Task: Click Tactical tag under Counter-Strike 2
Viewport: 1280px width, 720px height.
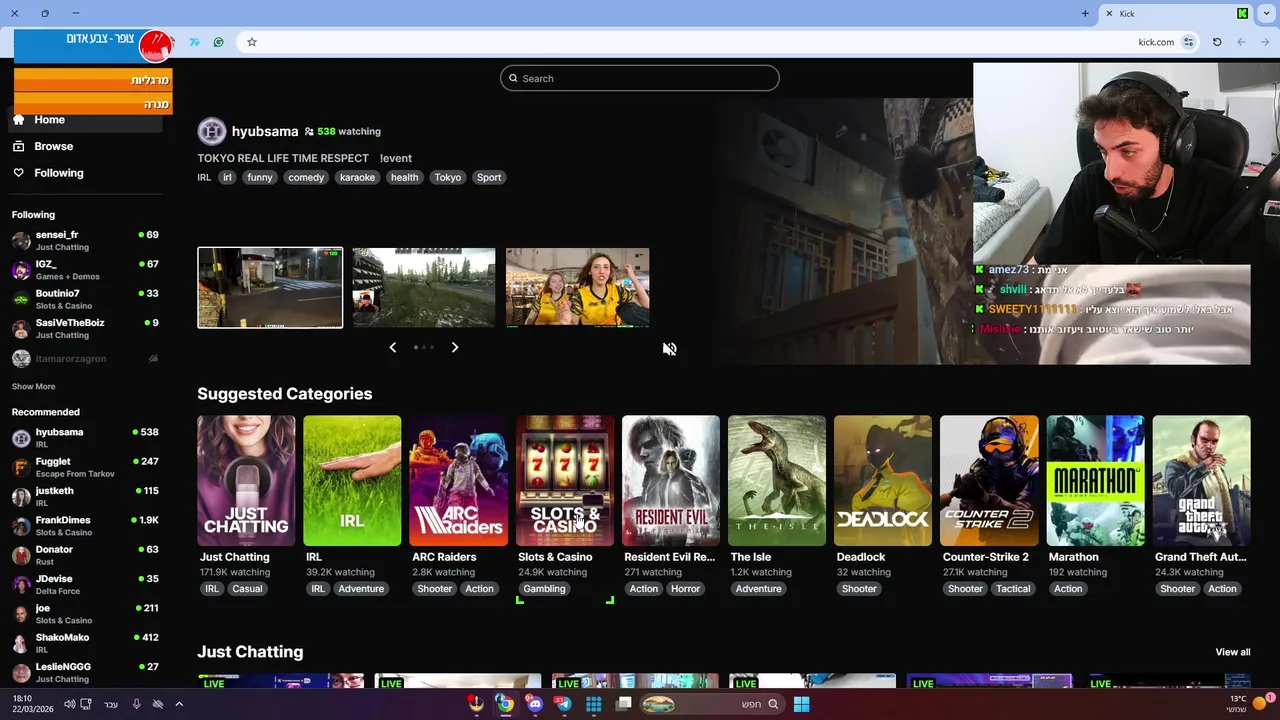Action: point(1013,589)
